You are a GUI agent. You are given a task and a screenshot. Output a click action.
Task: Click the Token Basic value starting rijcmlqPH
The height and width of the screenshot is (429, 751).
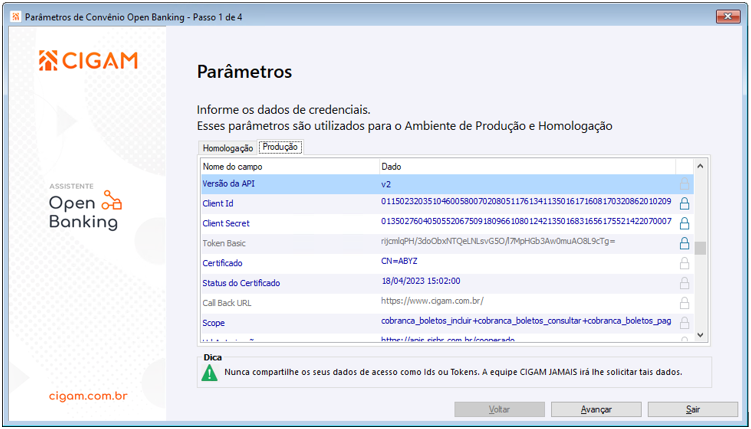498,241
